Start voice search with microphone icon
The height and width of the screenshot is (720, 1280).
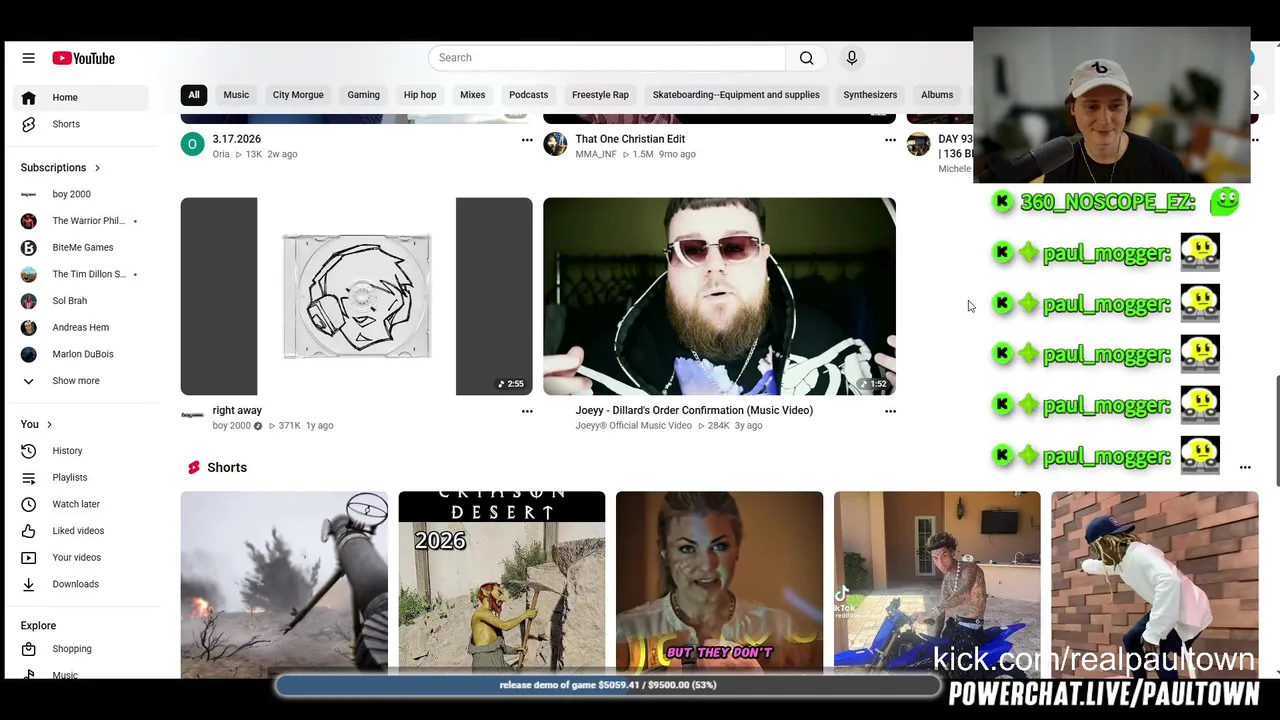point(852,58)
